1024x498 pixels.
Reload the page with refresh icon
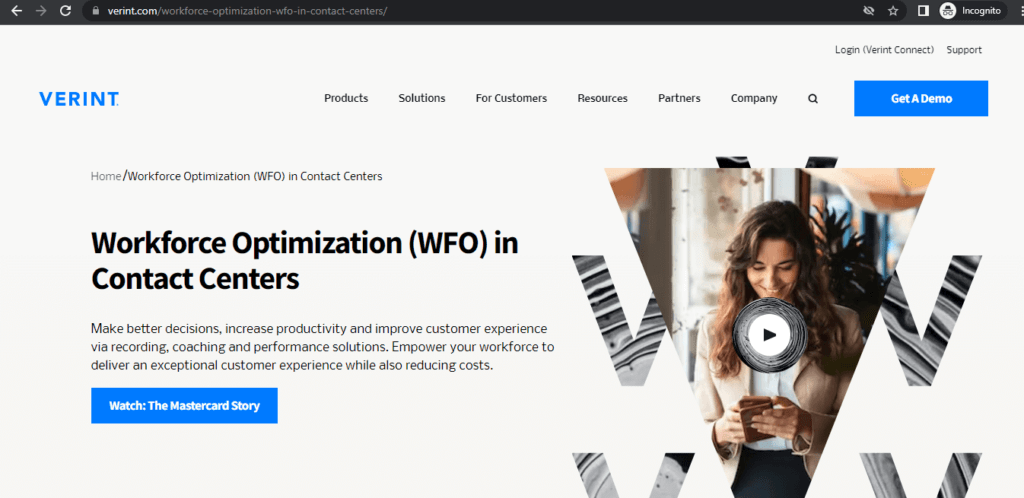(x=65, y=11)
